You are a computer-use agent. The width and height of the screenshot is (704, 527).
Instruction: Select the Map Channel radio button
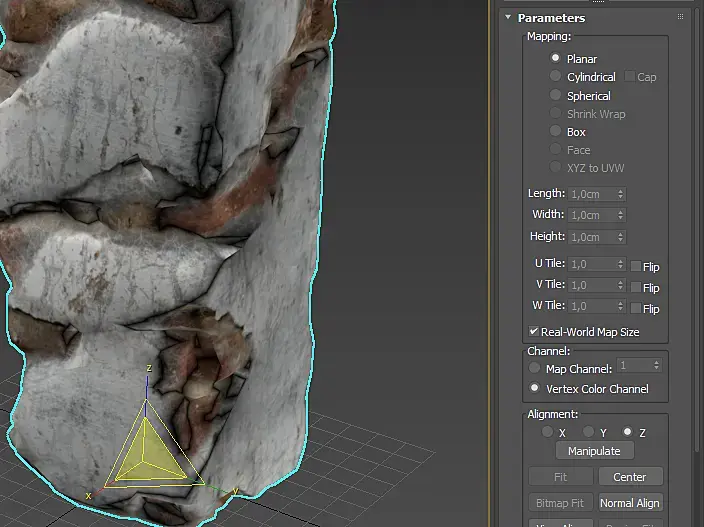[x=535, y=369]
